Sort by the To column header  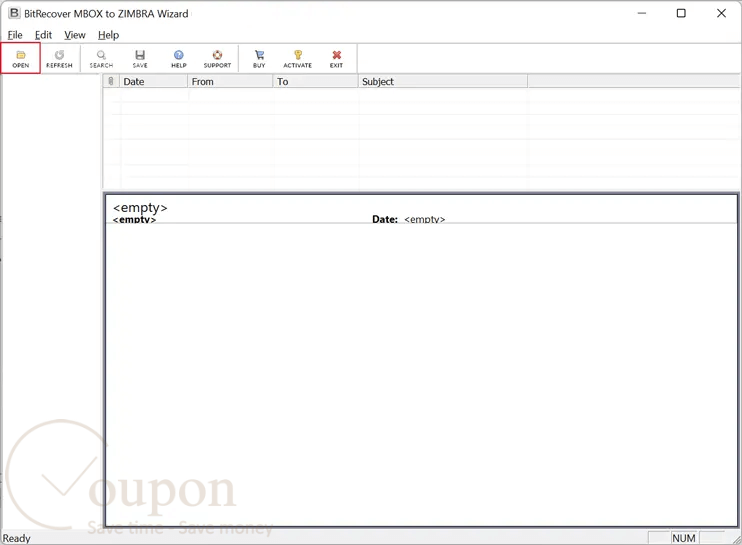click(315, 81)
